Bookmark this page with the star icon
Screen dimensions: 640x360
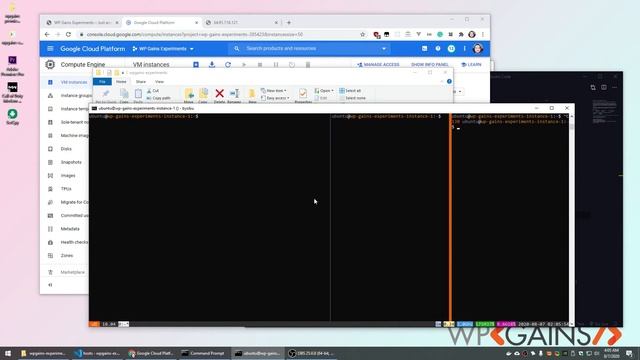(x=362, y=35)
